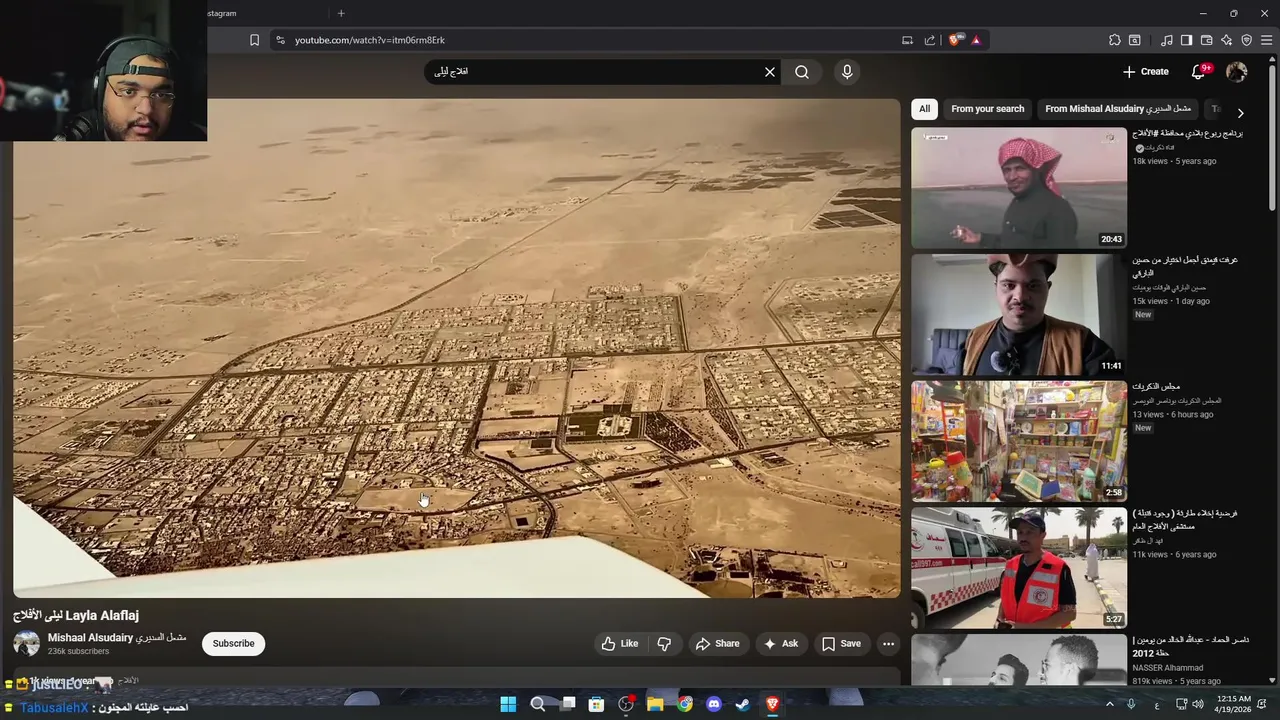1280x720 pixels.
Task: Start voice search with the microphone icon
Action: (847, 72)
